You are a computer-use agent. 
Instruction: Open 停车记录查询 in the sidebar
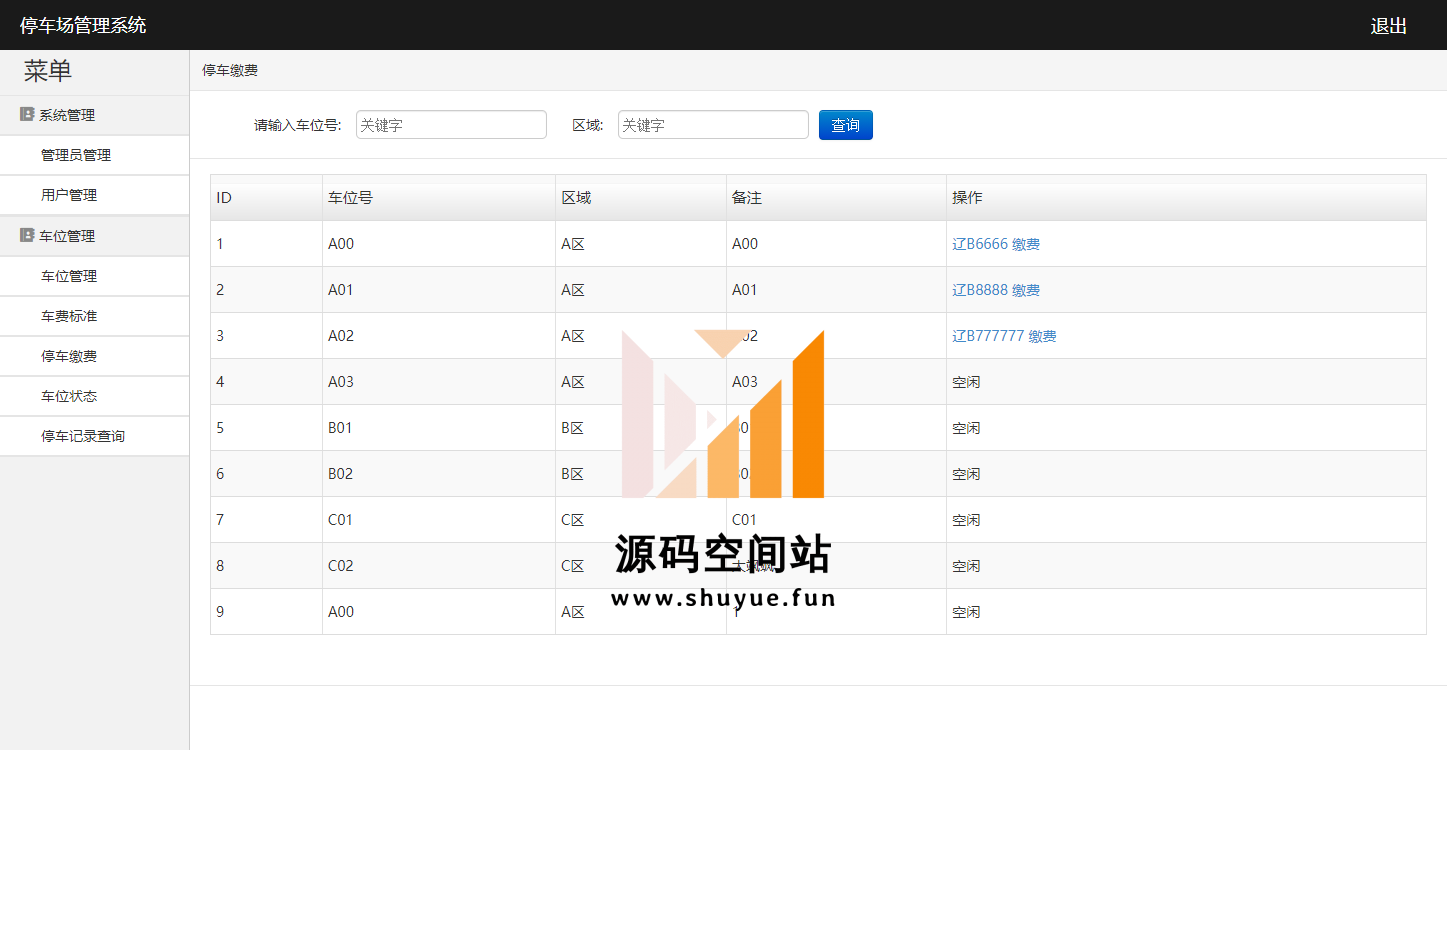point(83,436)
